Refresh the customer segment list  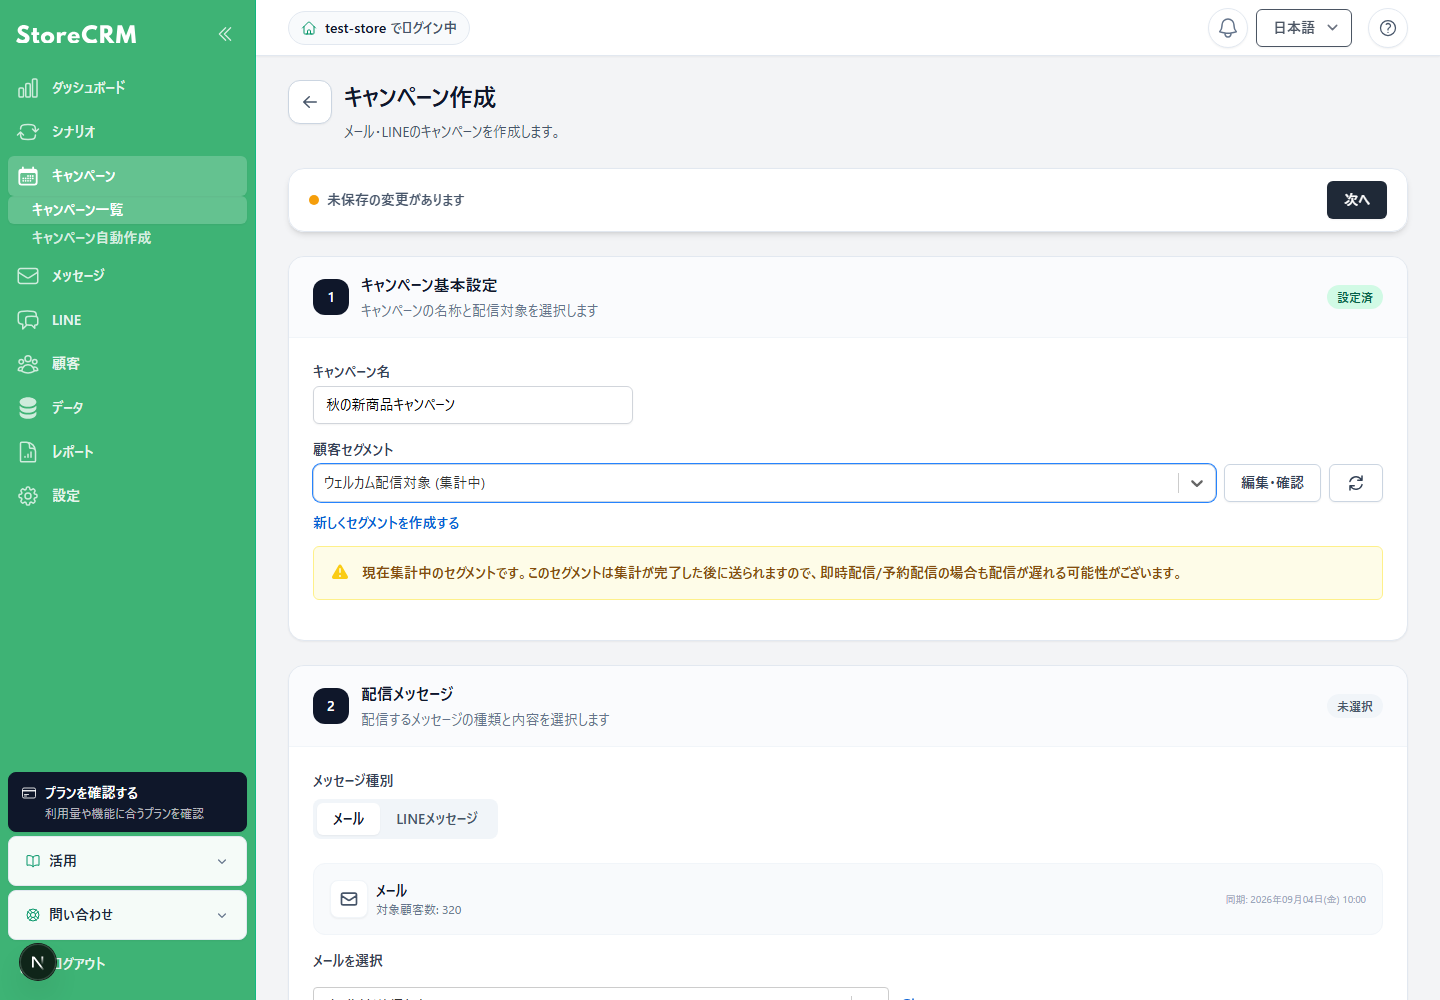(x=1356, y=483)
